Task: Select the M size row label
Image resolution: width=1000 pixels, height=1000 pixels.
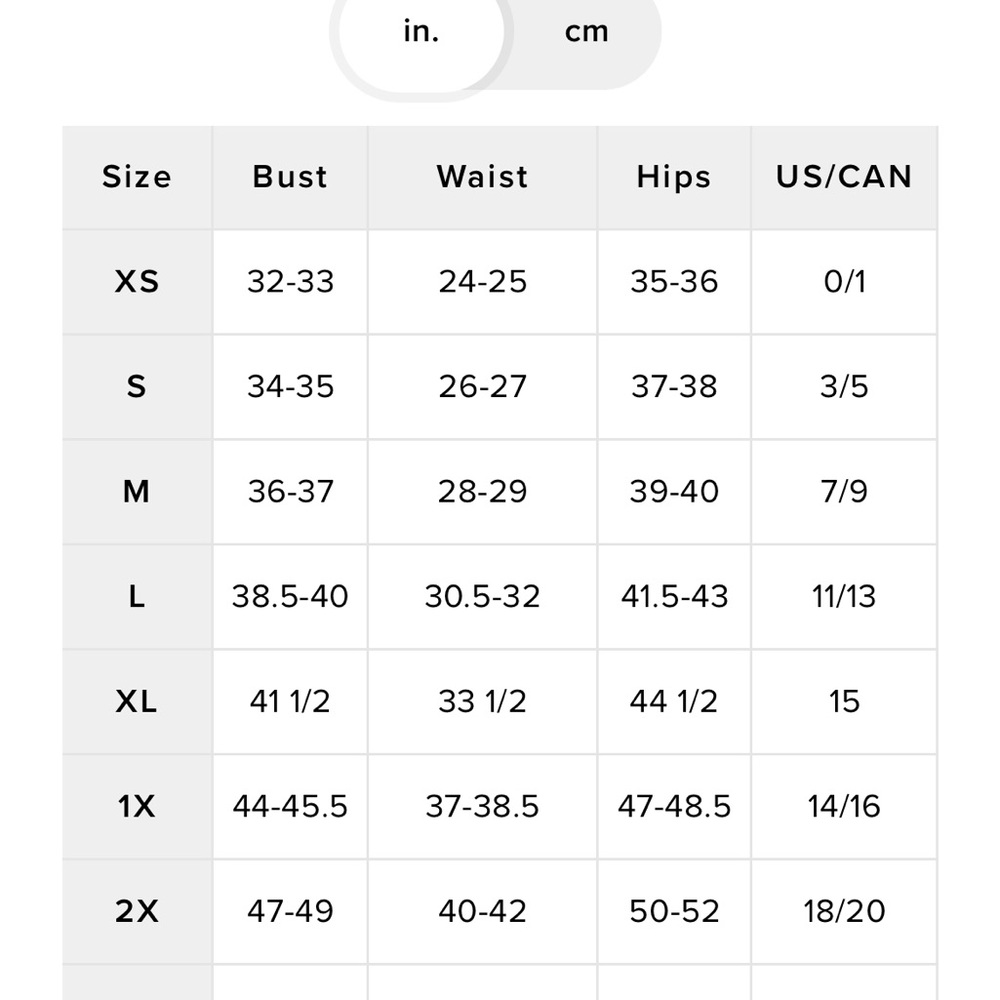Action: [x=137, y=492]
